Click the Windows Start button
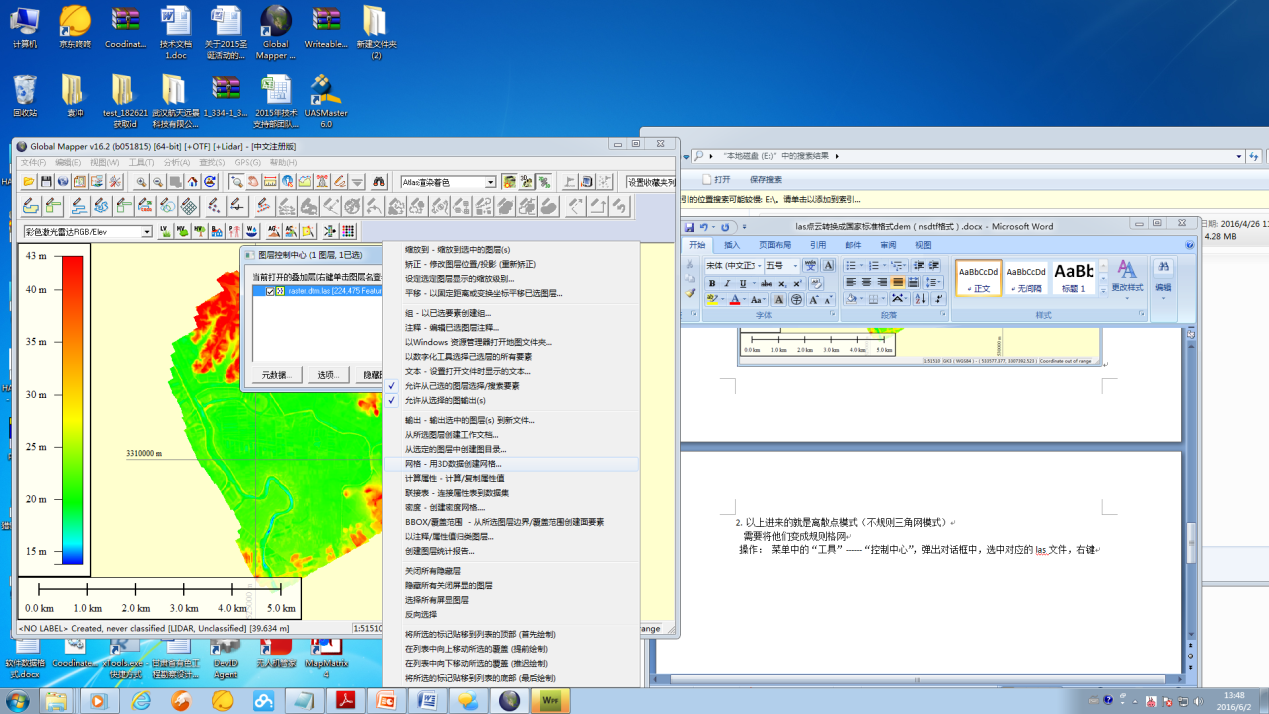This screenshot has height=714, width=1269. click(17, 700)
